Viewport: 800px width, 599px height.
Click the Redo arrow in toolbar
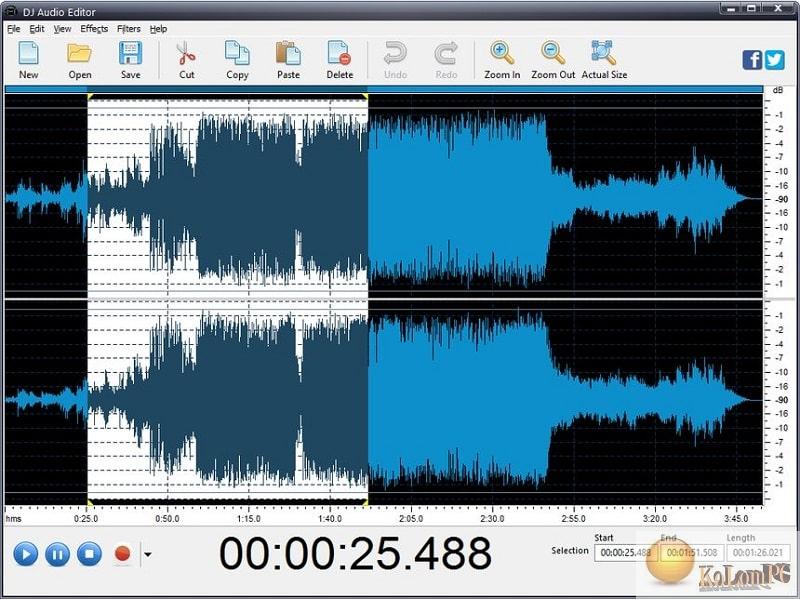446,60
